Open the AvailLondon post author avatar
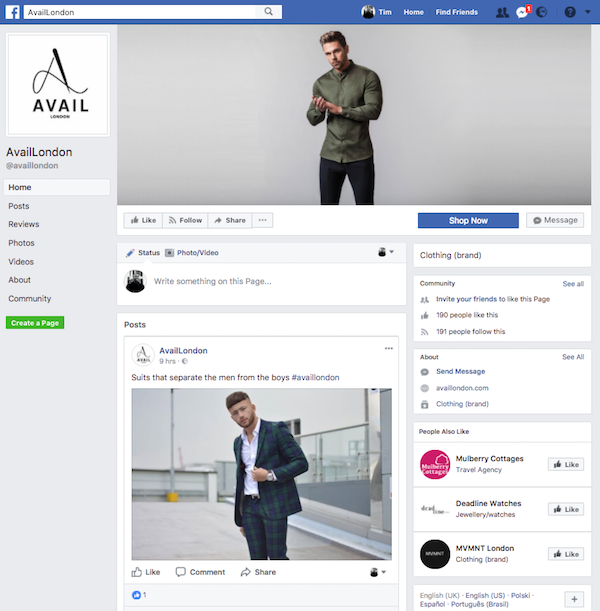 143,355
